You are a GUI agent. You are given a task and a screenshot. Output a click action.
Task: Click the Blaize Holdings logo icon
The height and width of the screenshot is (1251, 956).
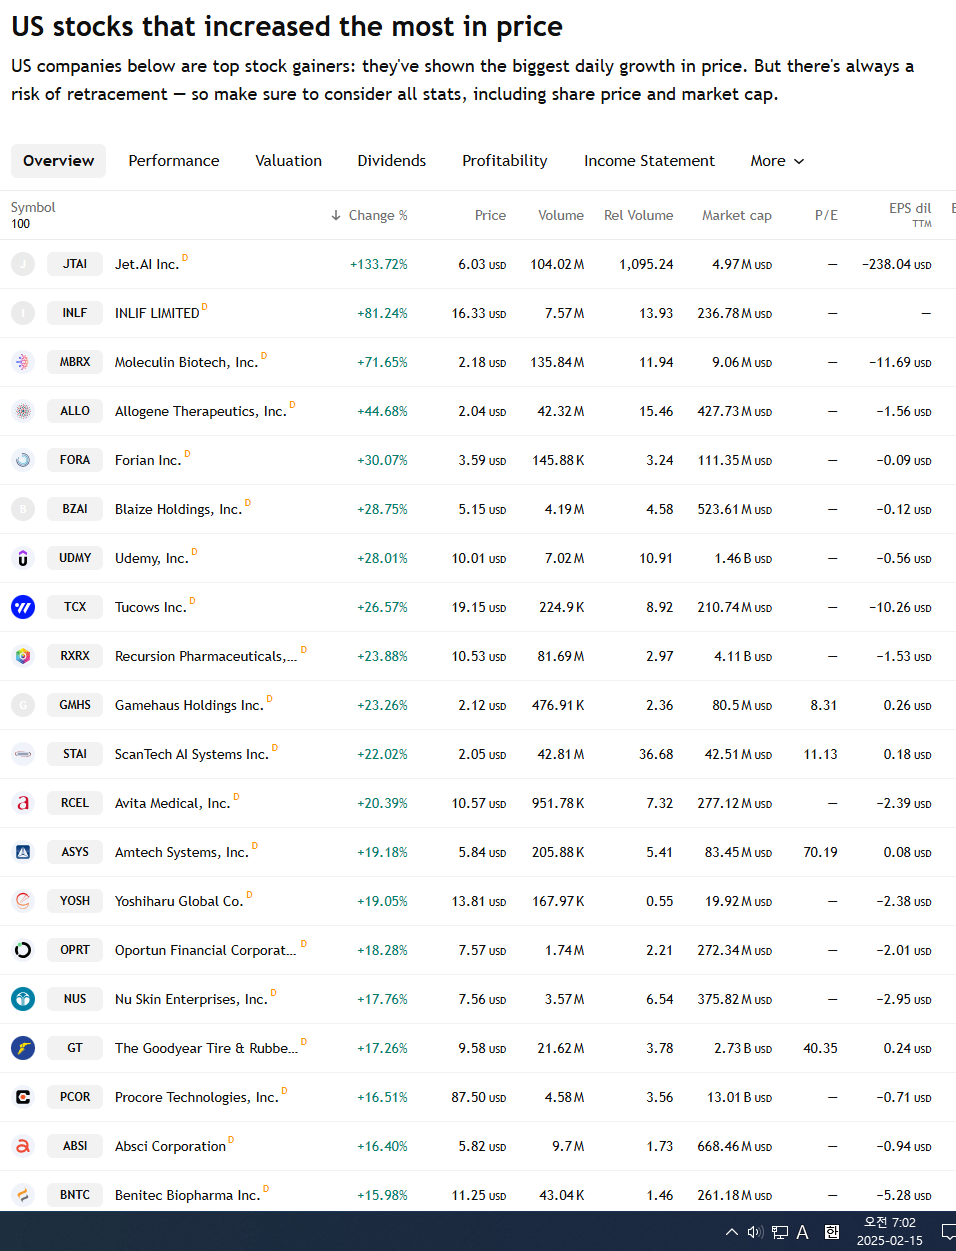point(23,509)
